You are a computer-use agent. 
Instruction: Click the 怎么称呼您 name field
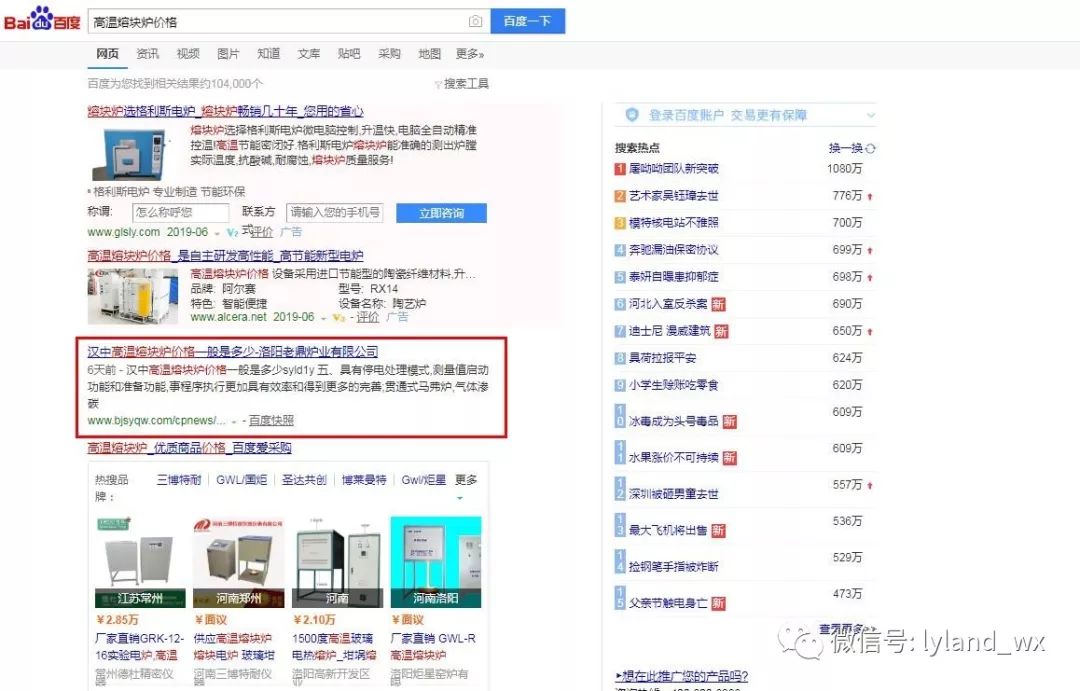pyautogui.click(x=180, y=212)
